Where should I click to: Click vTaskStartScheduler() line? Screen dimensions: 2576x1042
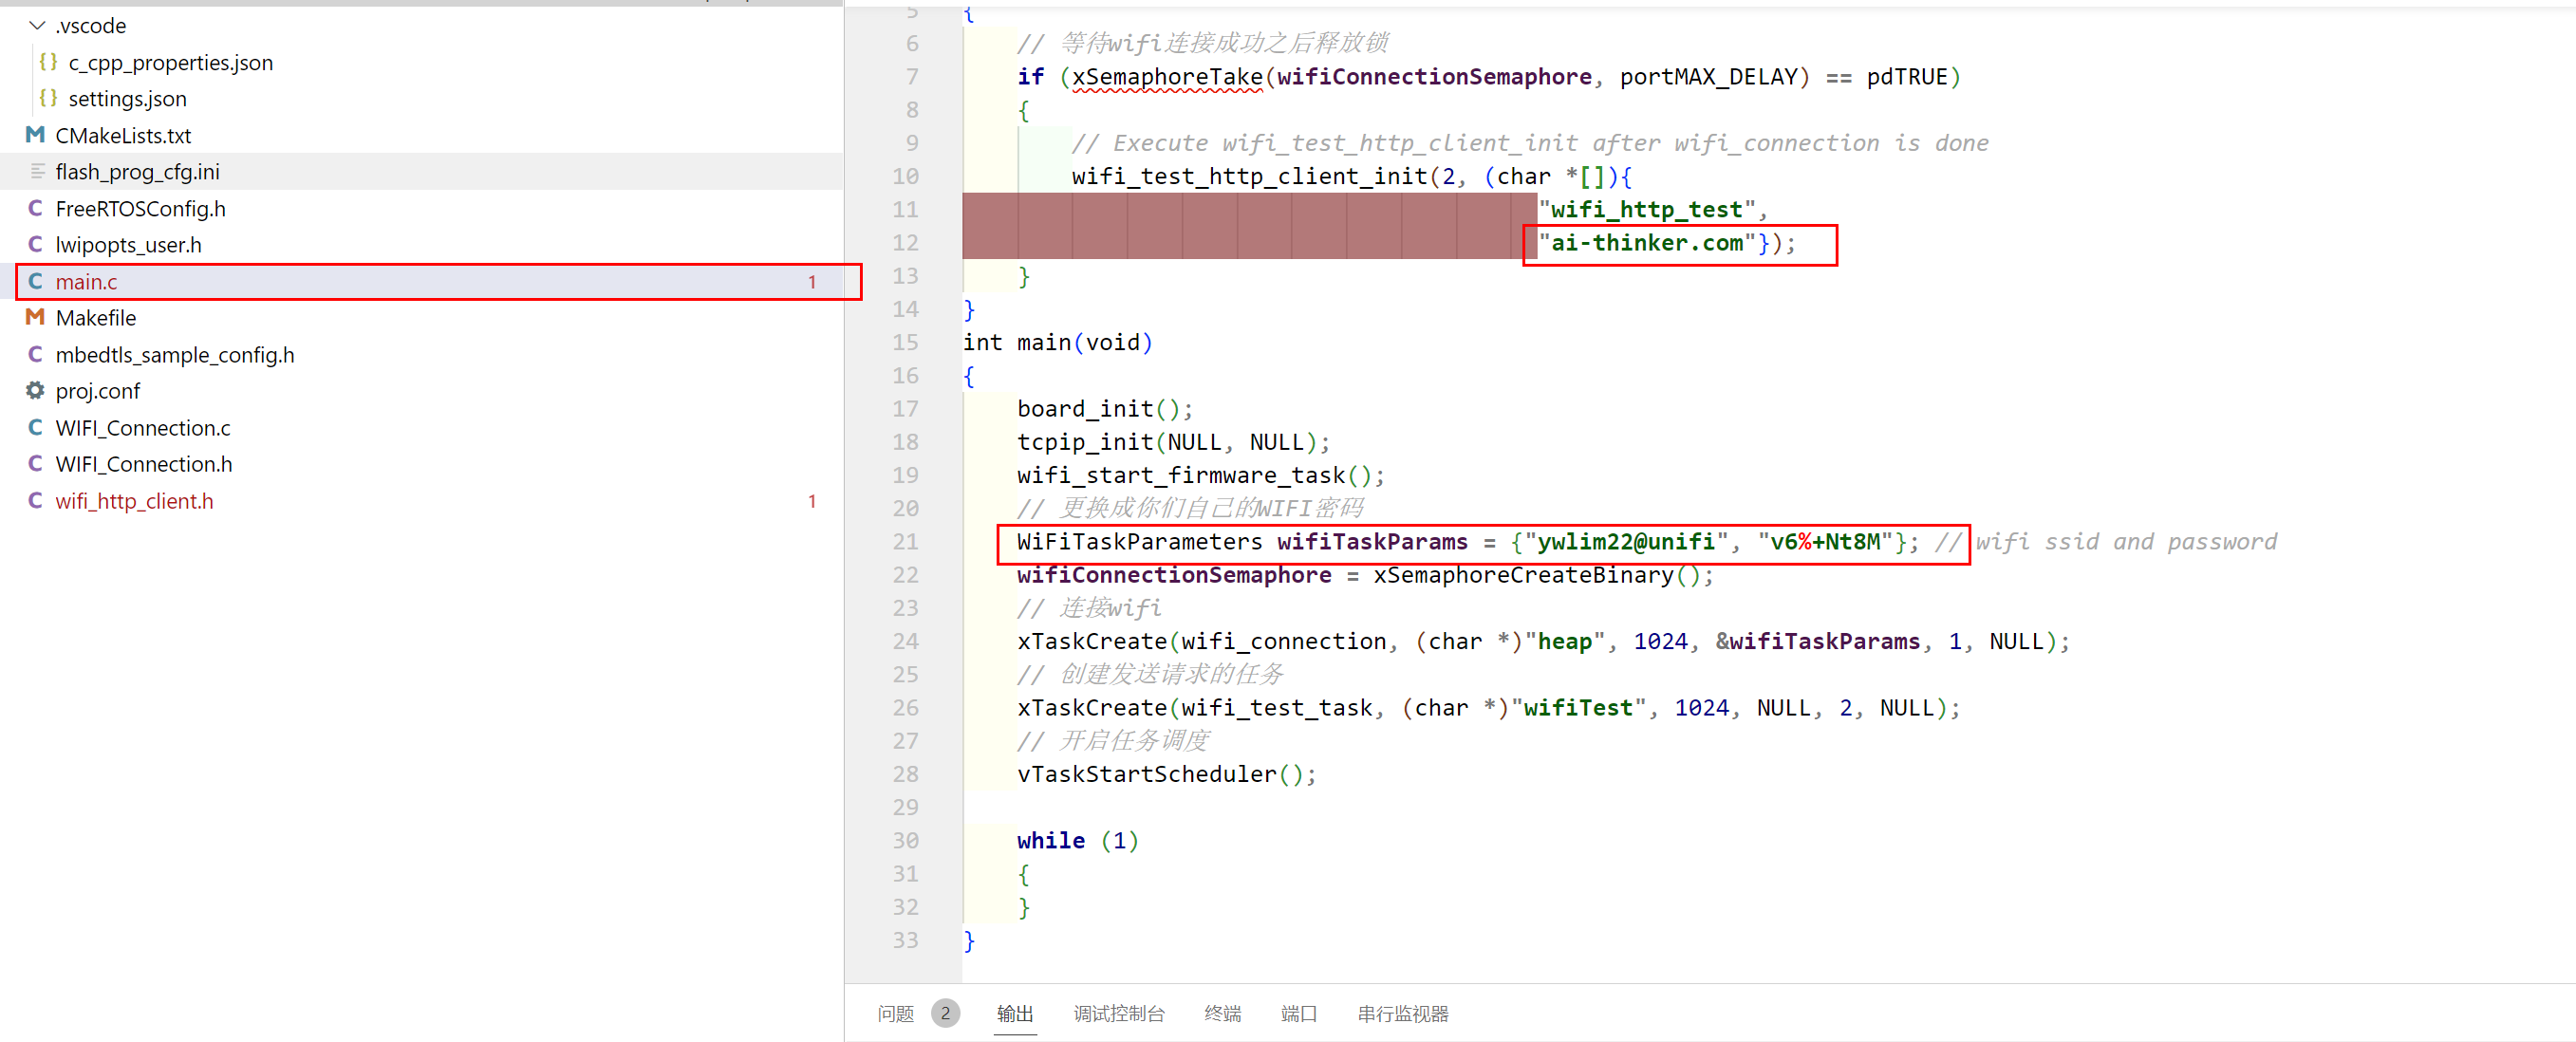point(1166,774)
